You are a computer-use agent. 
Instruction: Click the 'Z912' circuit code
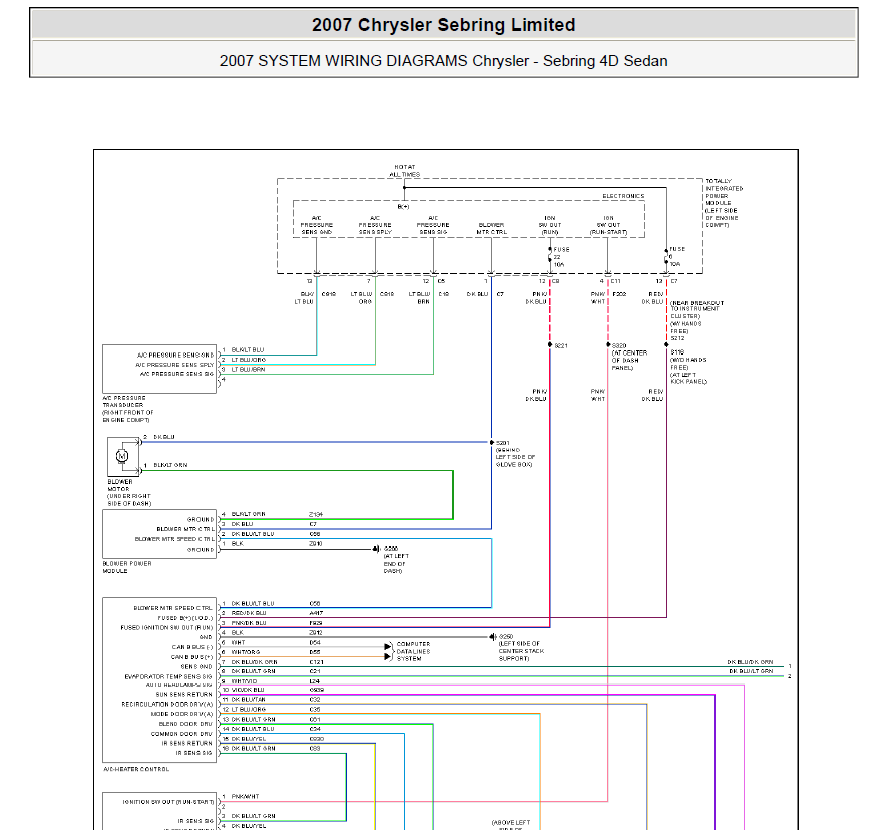(316, 632)
